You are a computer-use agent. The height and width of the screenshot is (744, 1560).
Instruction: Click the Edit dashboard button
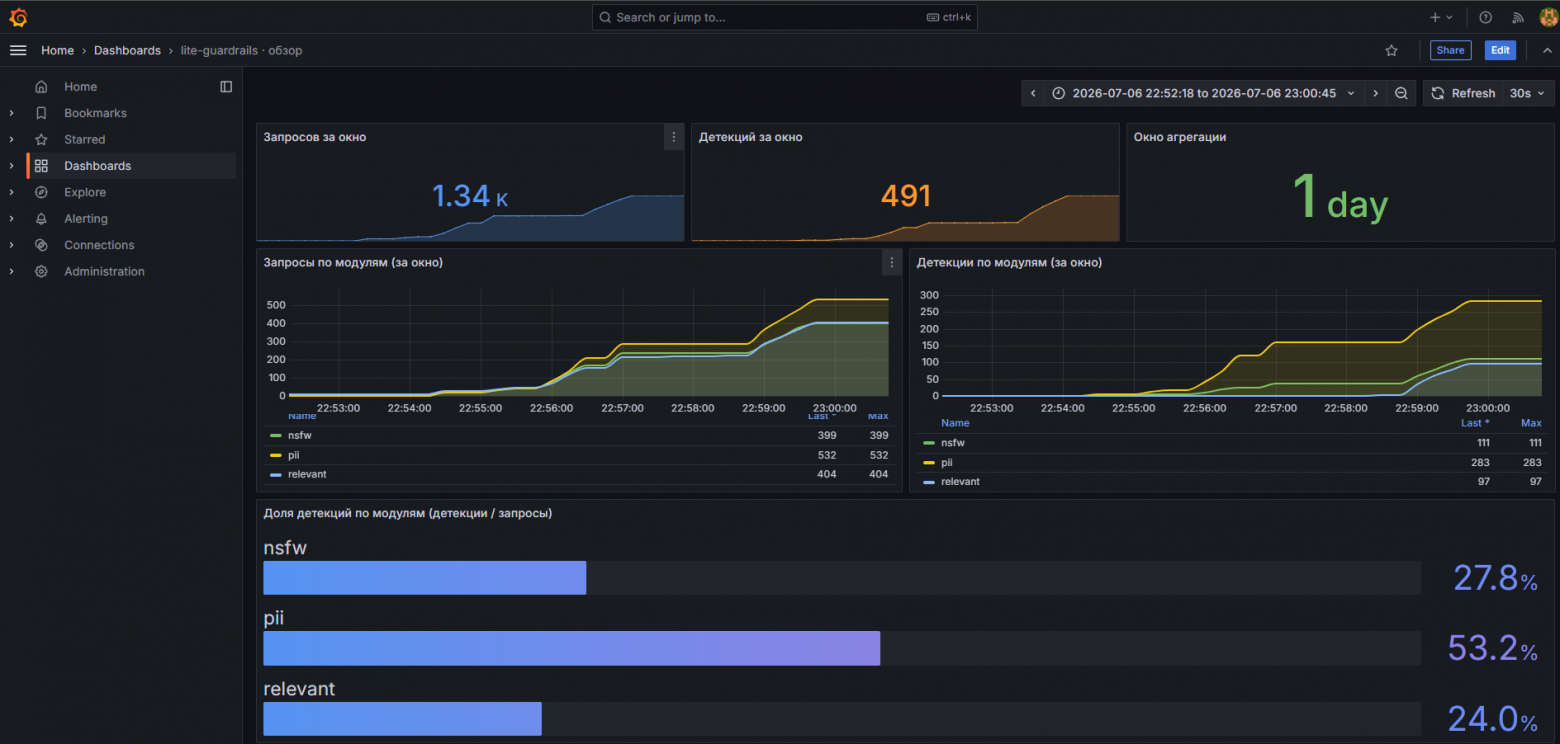[x=1500, y=50]
